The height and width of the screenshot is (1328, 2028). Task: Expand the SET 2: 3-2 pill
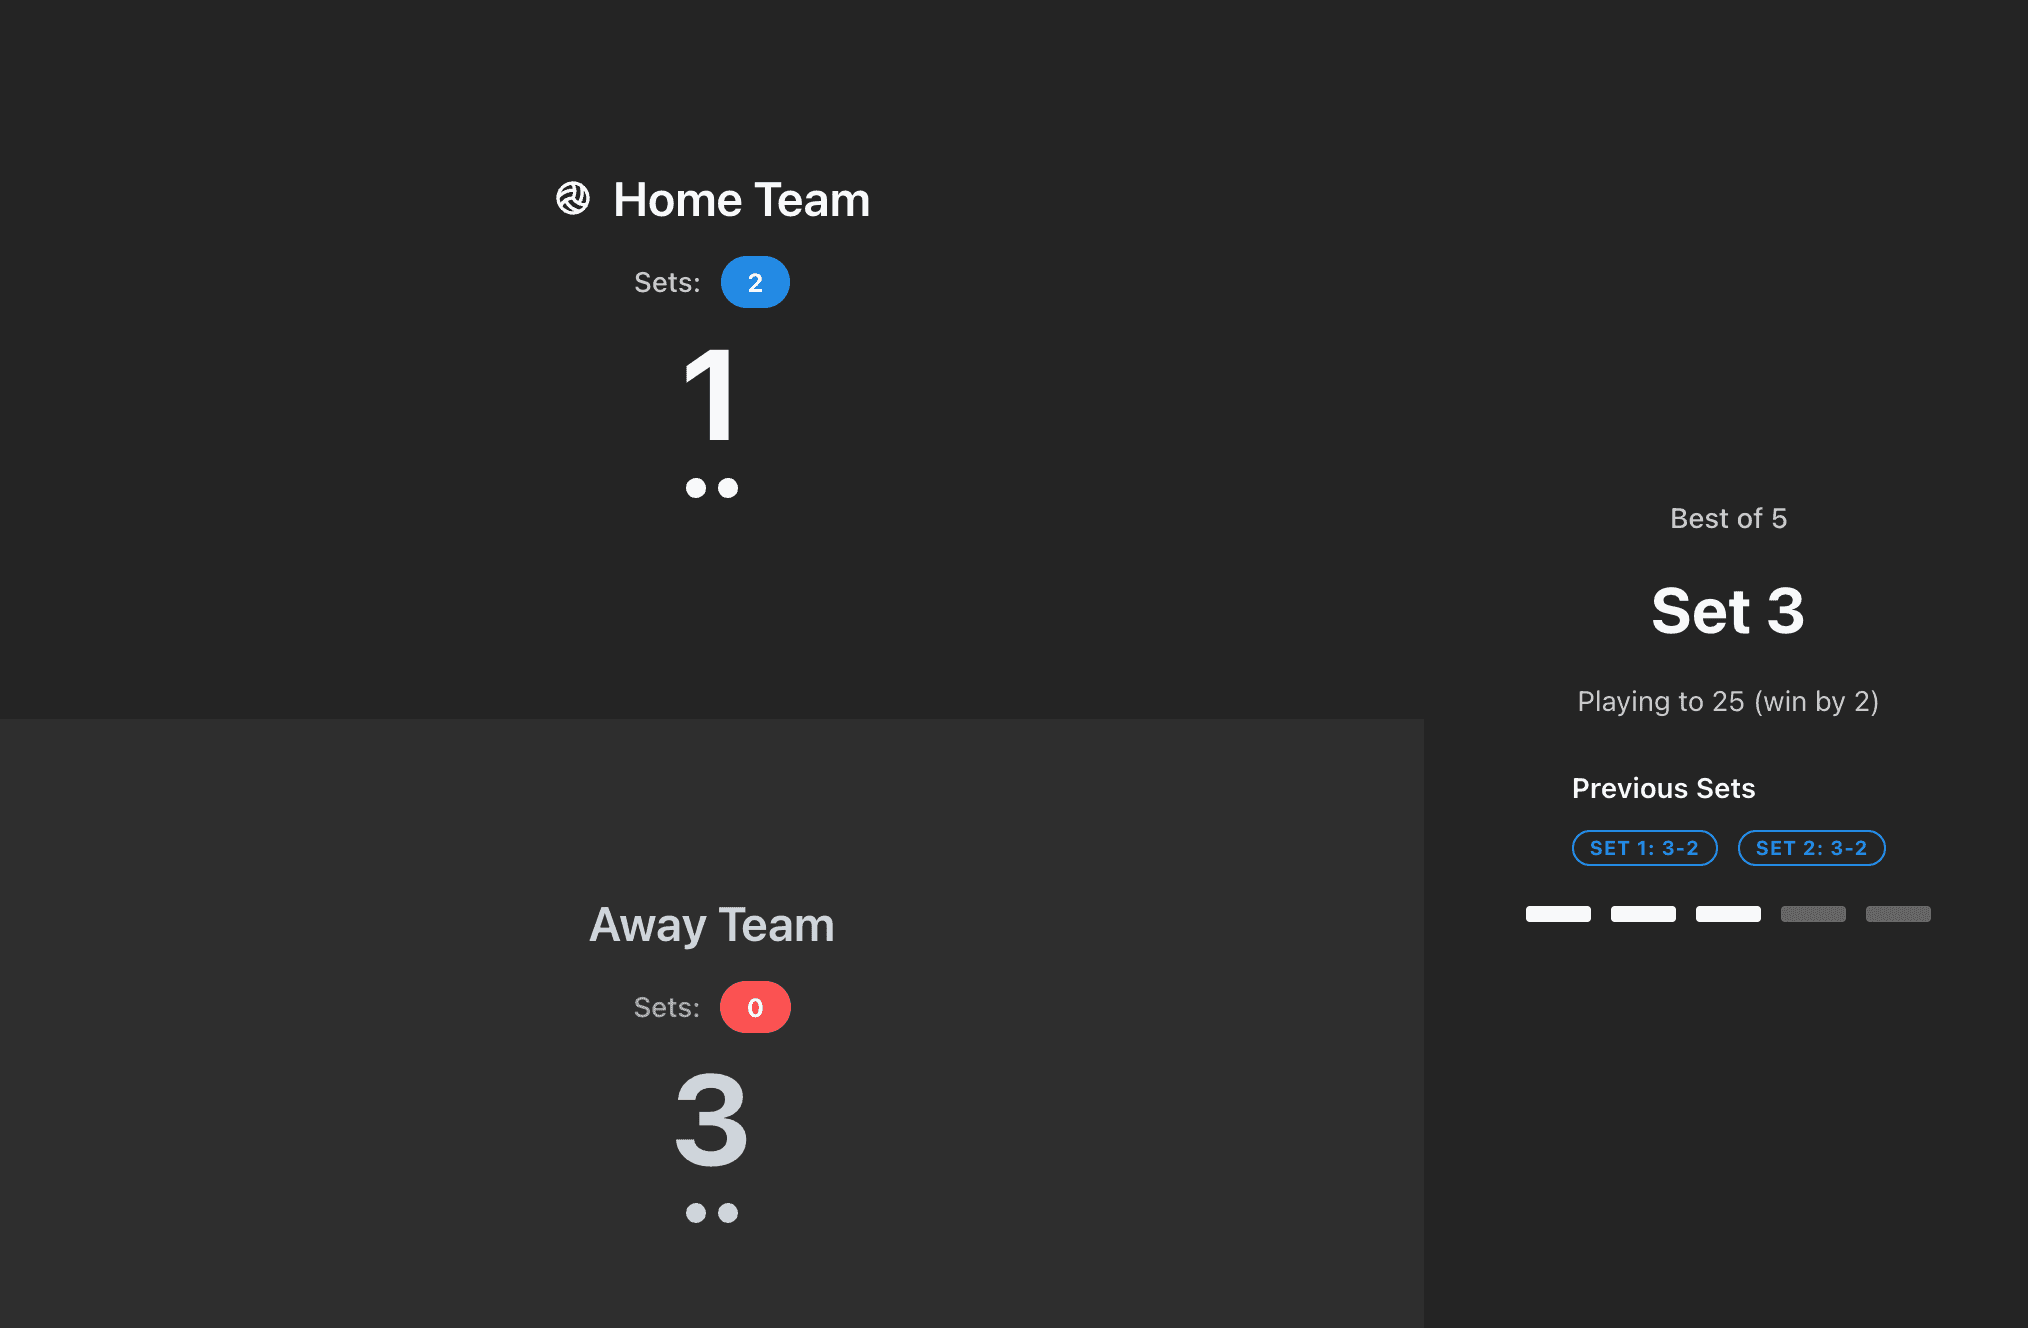1812,847
